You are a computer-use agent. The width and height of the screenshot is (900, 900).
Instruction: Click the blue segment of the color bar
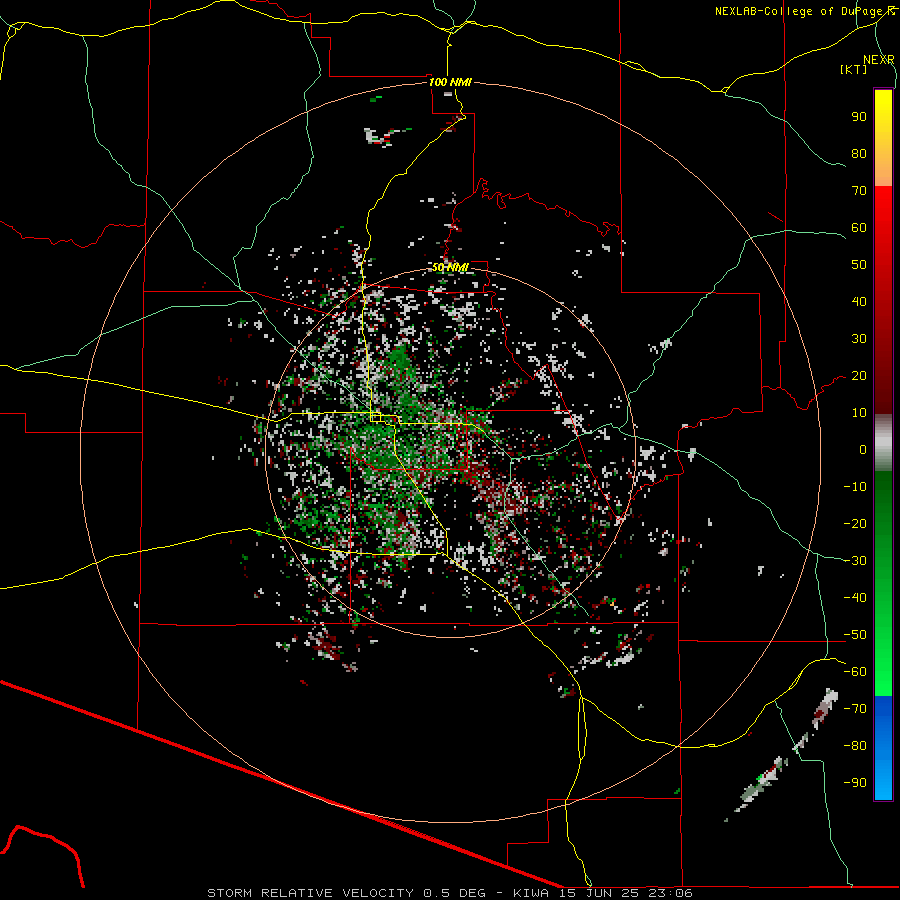tap(883, 748)
